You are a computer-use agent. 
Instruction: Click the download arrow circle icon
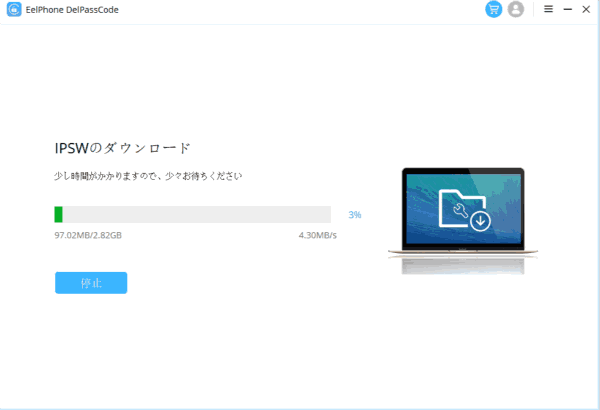480,221
